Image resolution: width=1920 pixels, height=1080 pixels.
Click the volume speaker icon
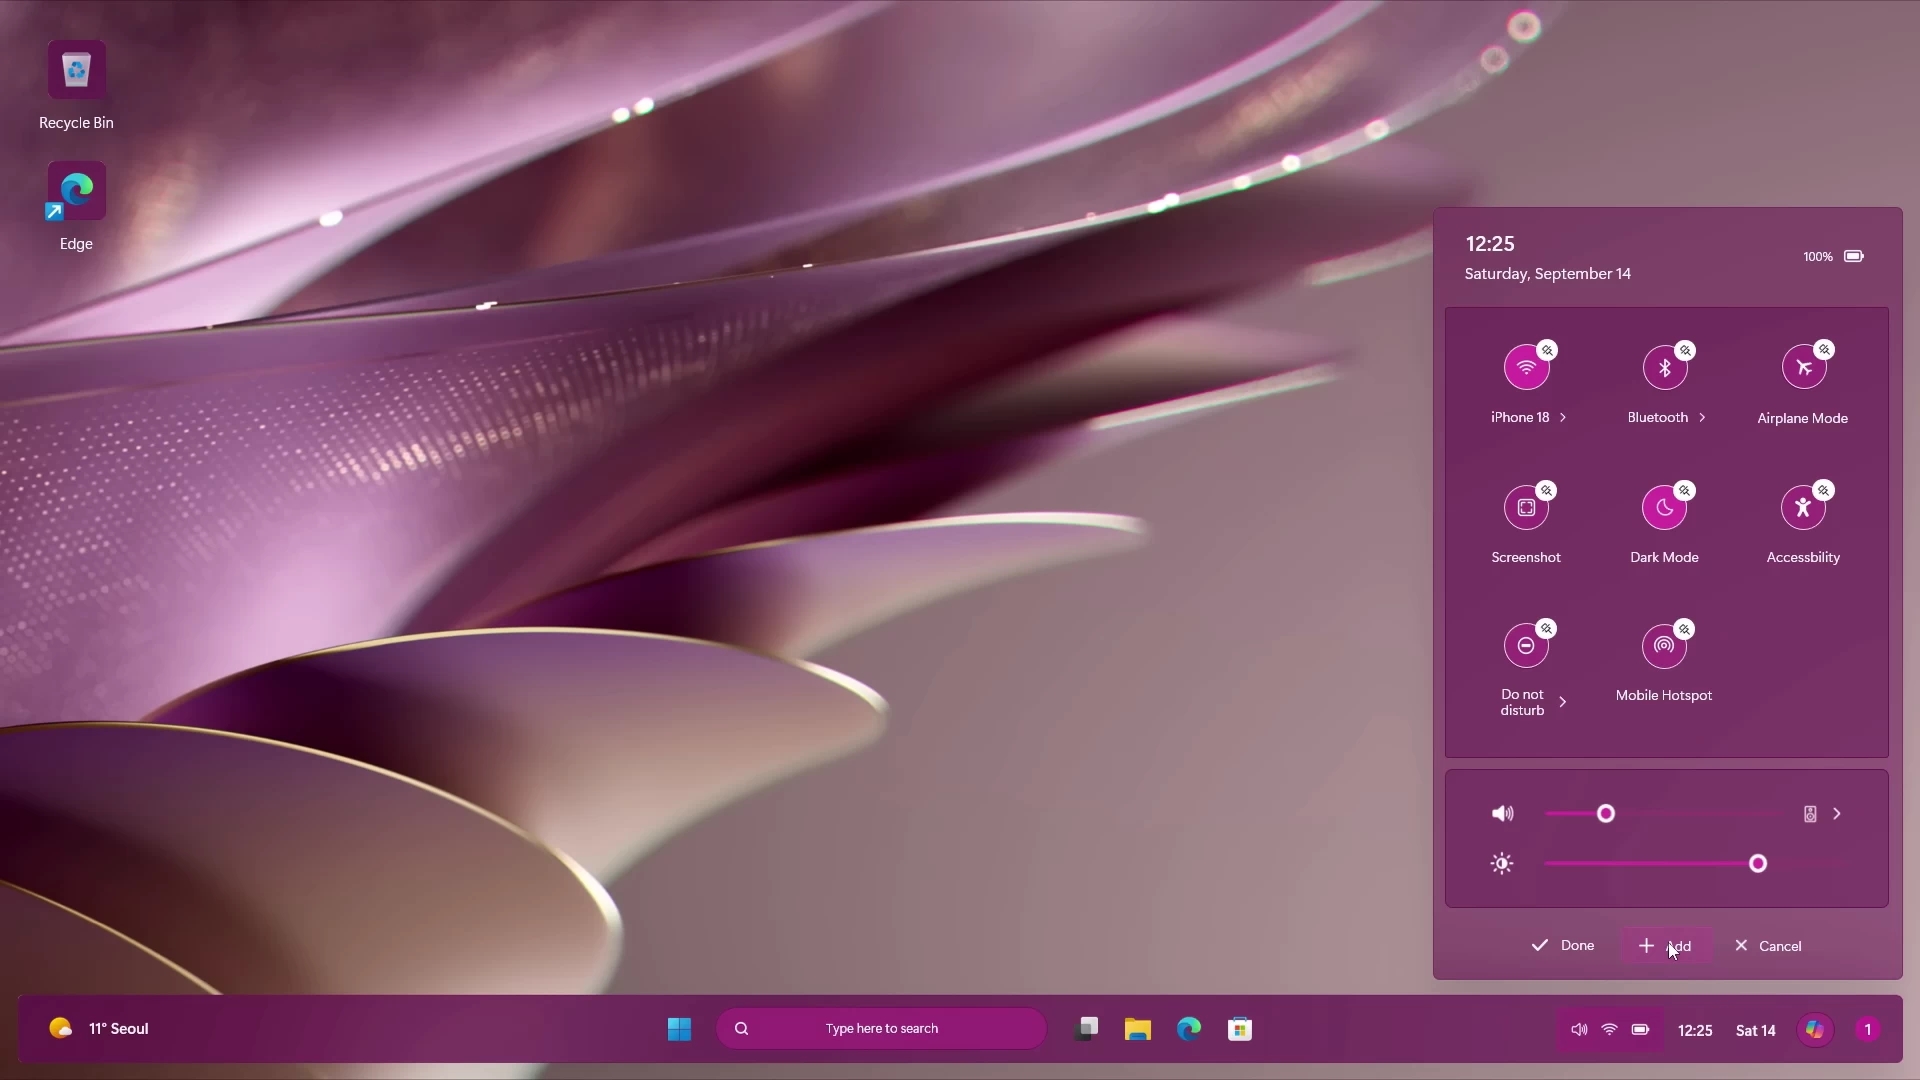[x=1500, y=813]
